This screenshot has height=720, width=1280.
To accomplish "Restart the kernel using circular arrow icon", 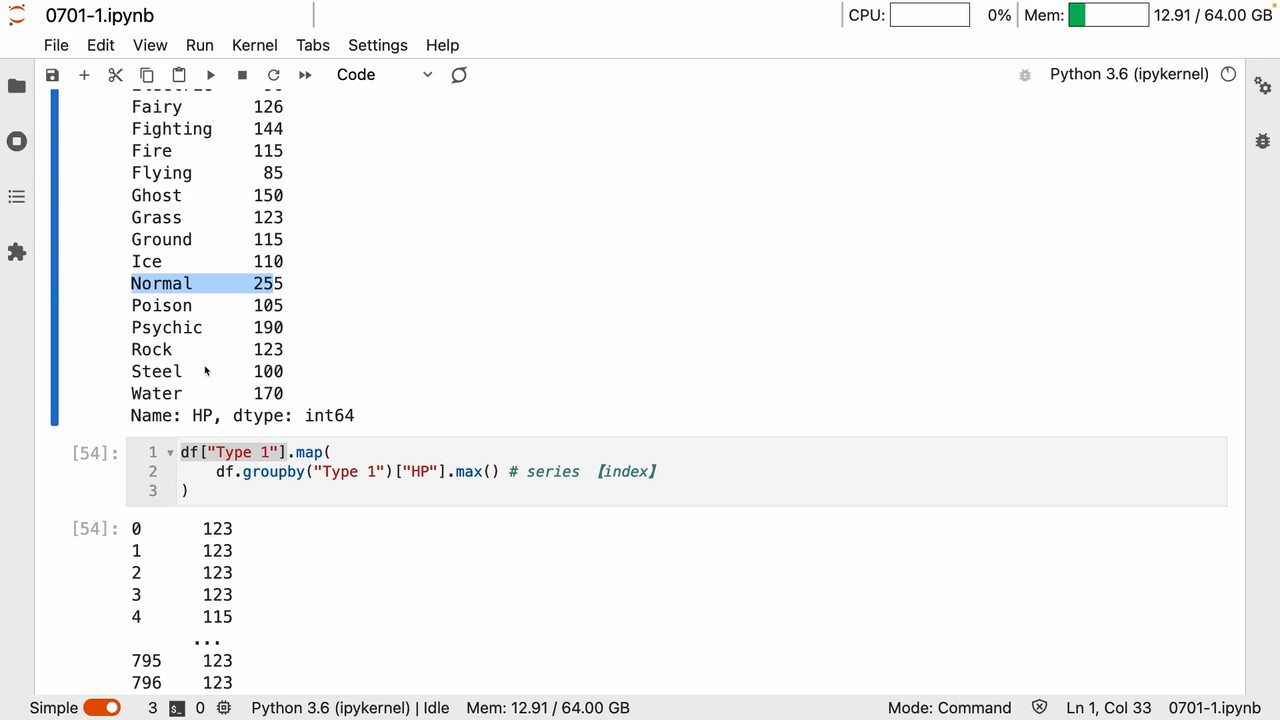I will pos(273,75).
